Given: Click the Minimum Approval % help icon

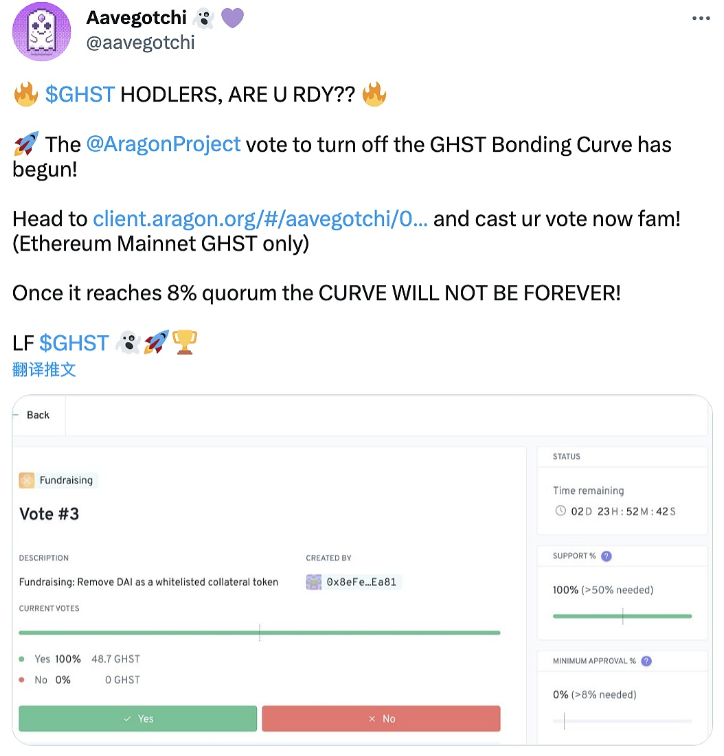Looking at the screenshot, I should [x=646, y=661].
